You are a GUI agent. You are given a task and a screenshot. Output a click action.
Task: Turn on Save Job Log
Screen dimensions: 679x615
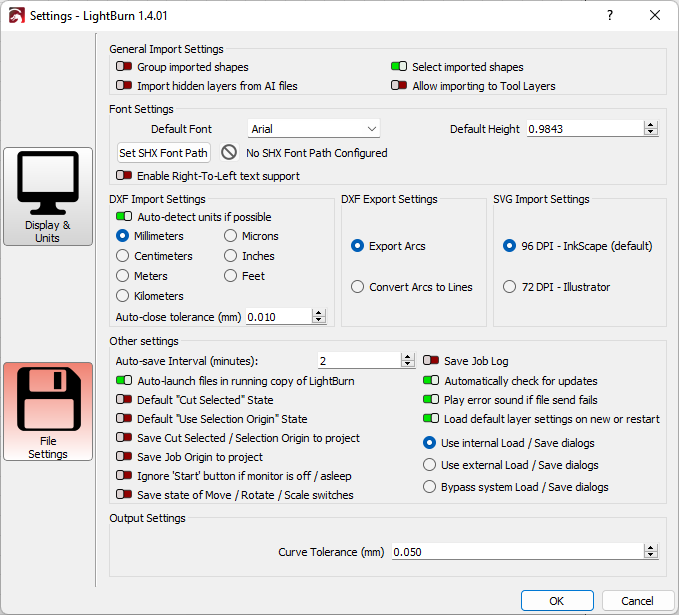431,360
